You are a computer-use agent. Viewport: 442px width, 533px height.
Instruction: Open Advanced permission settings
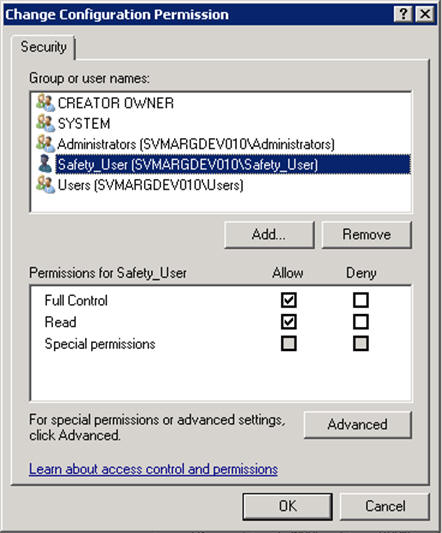coord(357,425)
